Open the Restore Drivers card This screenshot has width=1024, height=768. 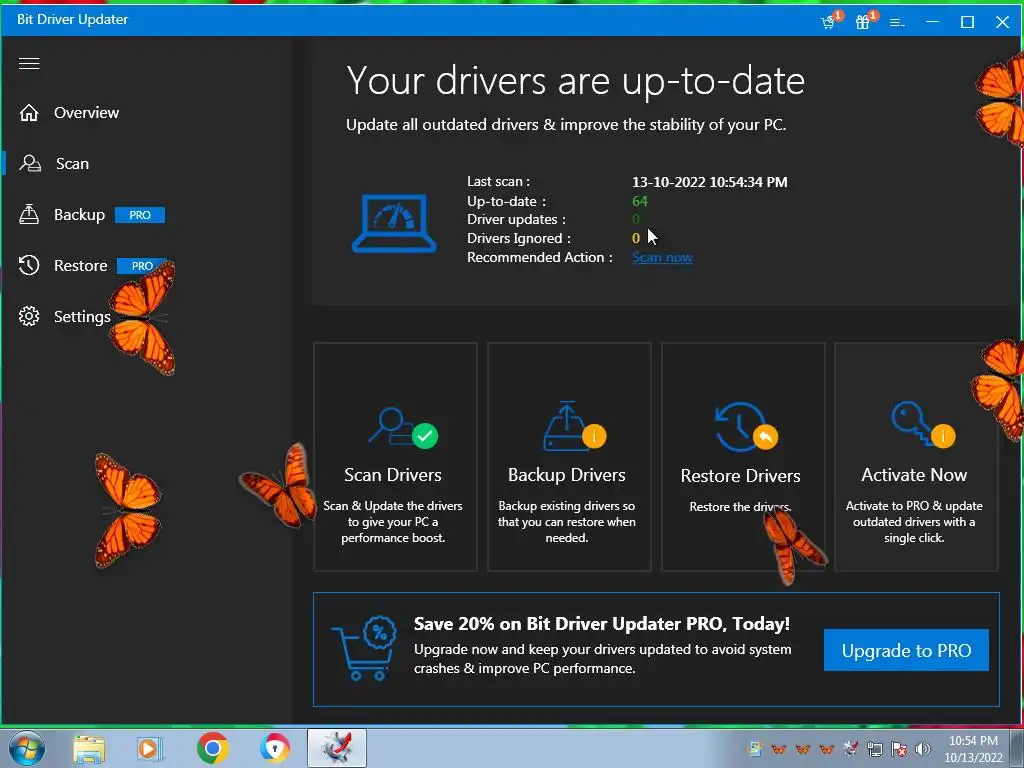(x=743, y=457)
